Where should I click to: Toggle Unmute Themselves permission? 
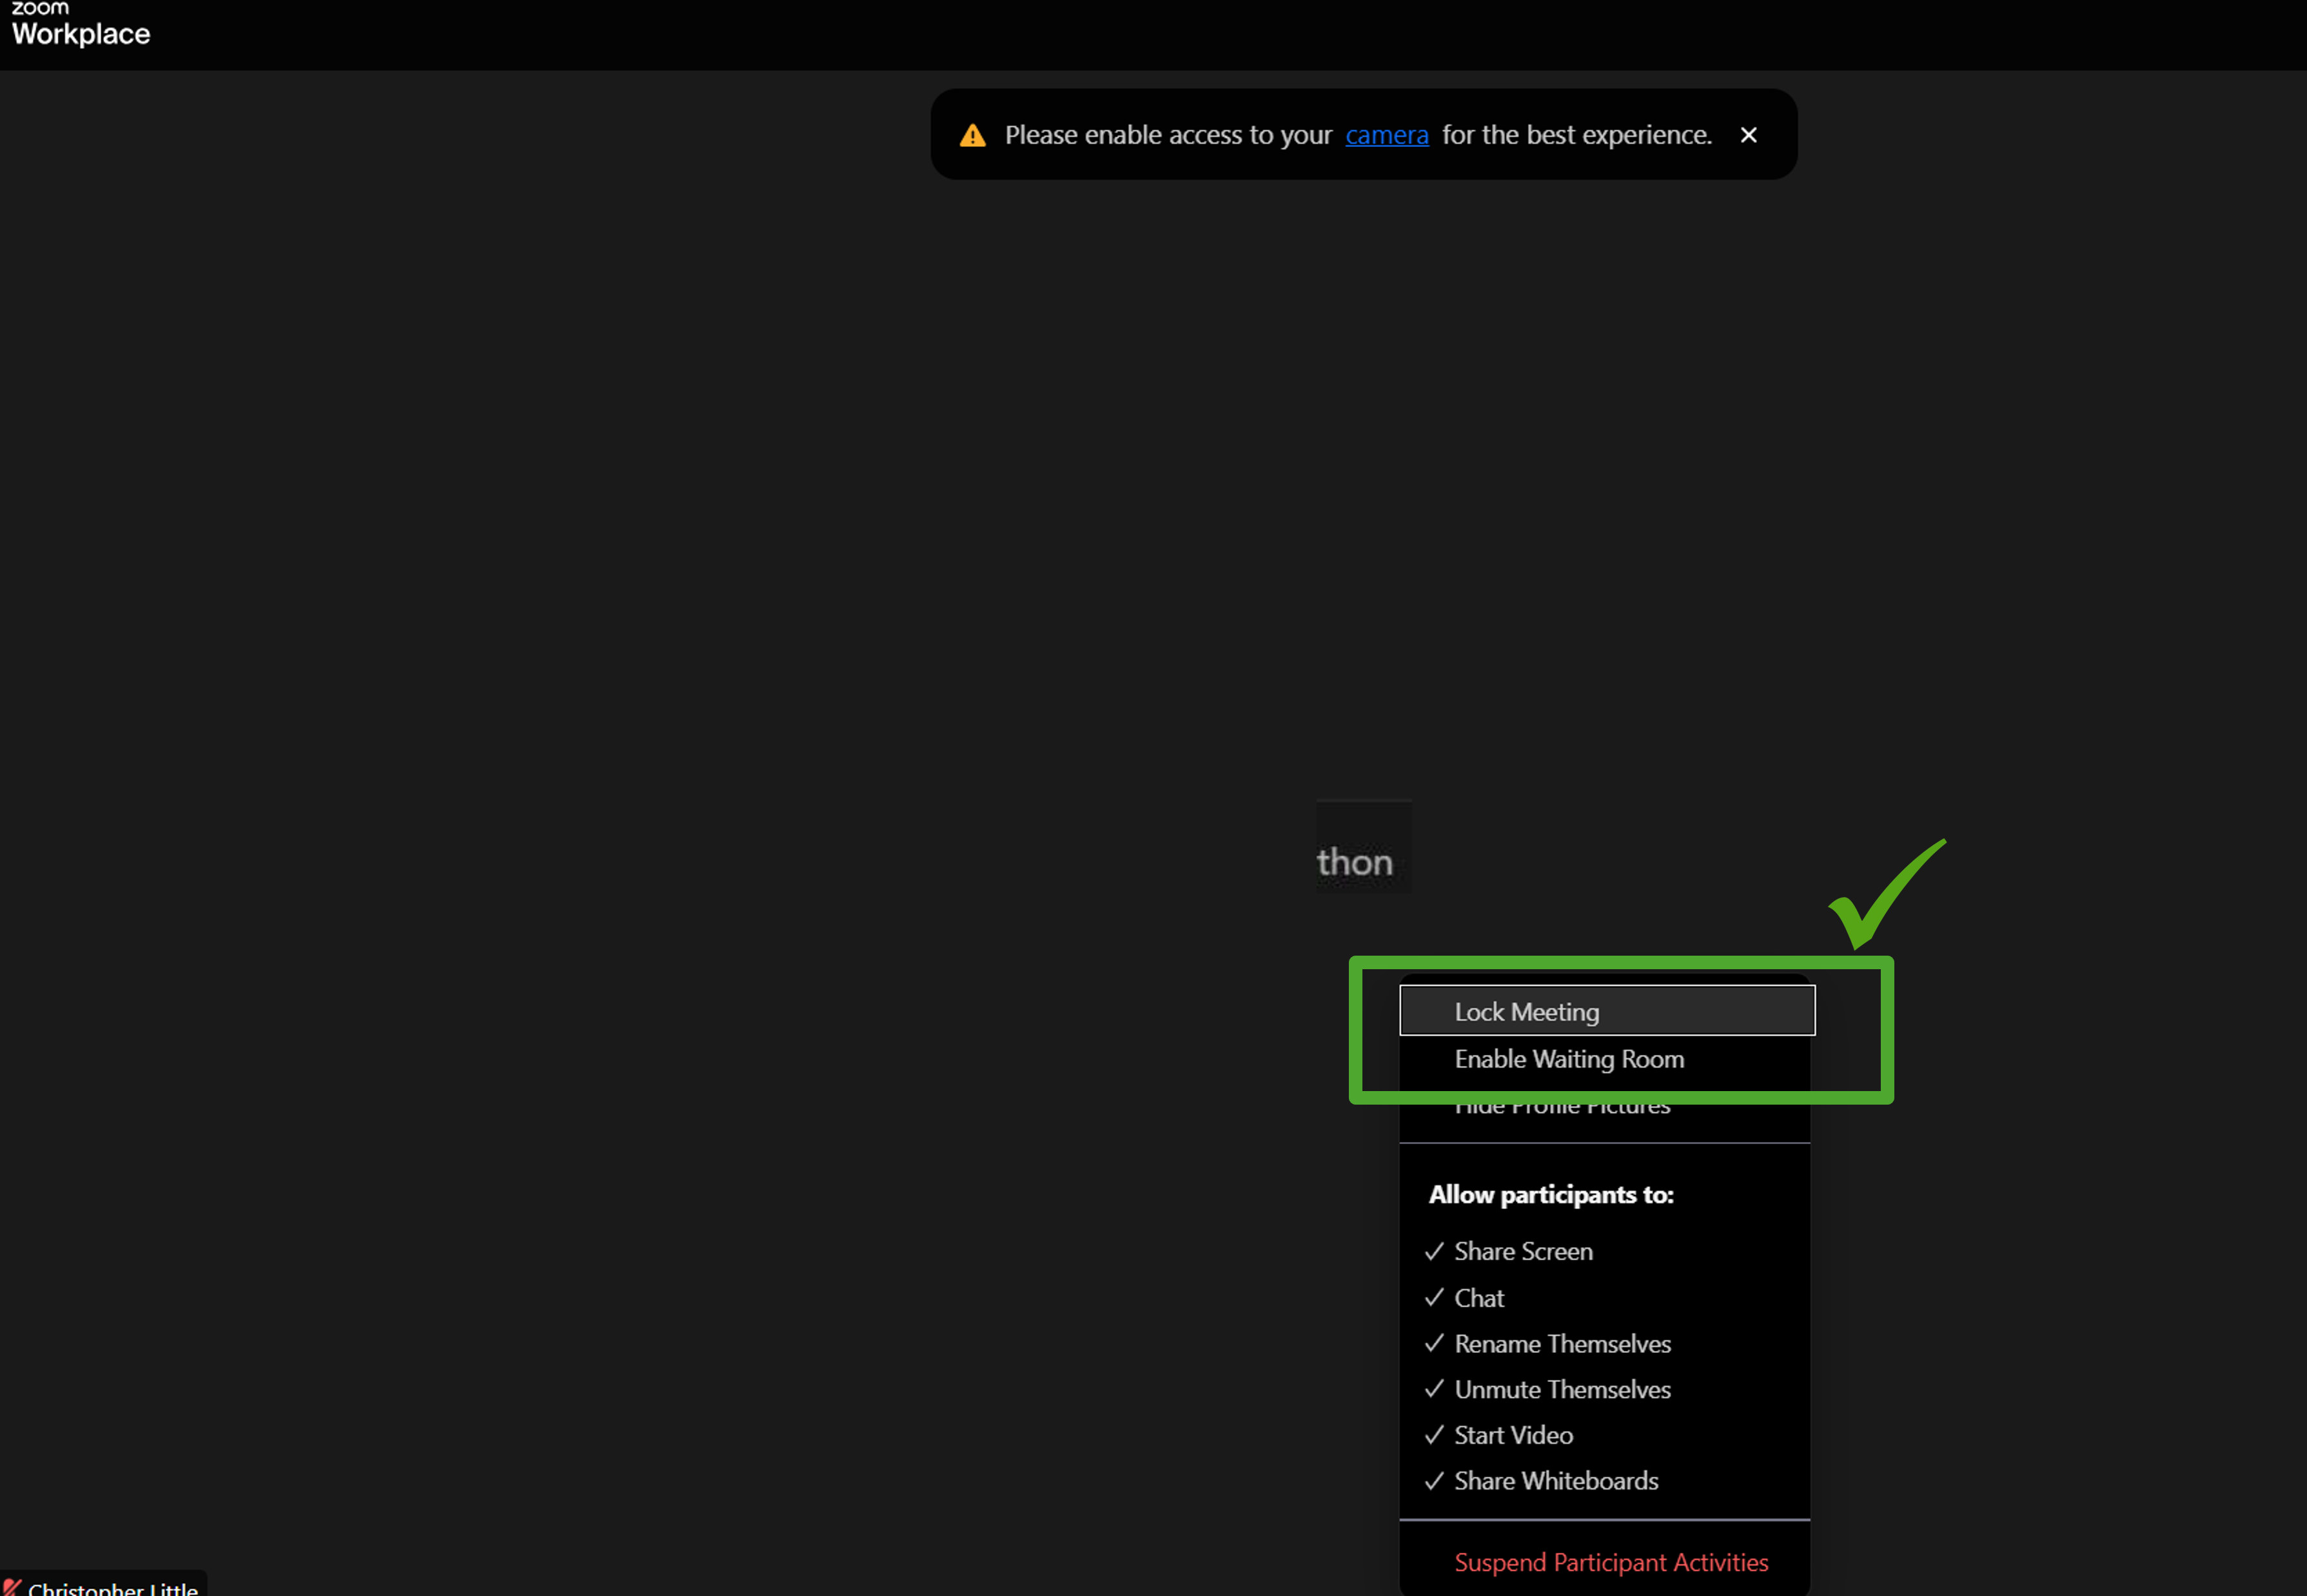coord(1562,1389)
